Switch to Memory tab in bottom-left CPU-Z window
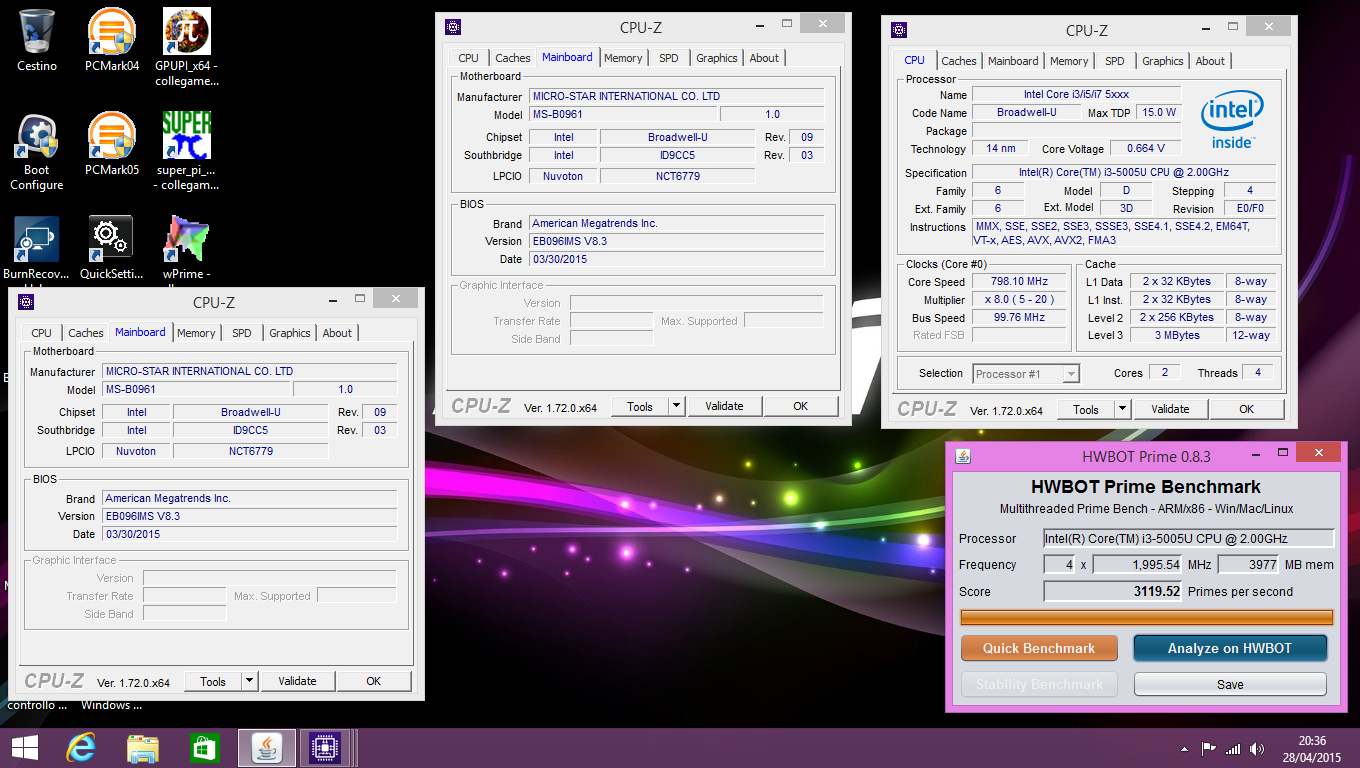This screenshot has width=1360, height=768. [x=196, y=333]
